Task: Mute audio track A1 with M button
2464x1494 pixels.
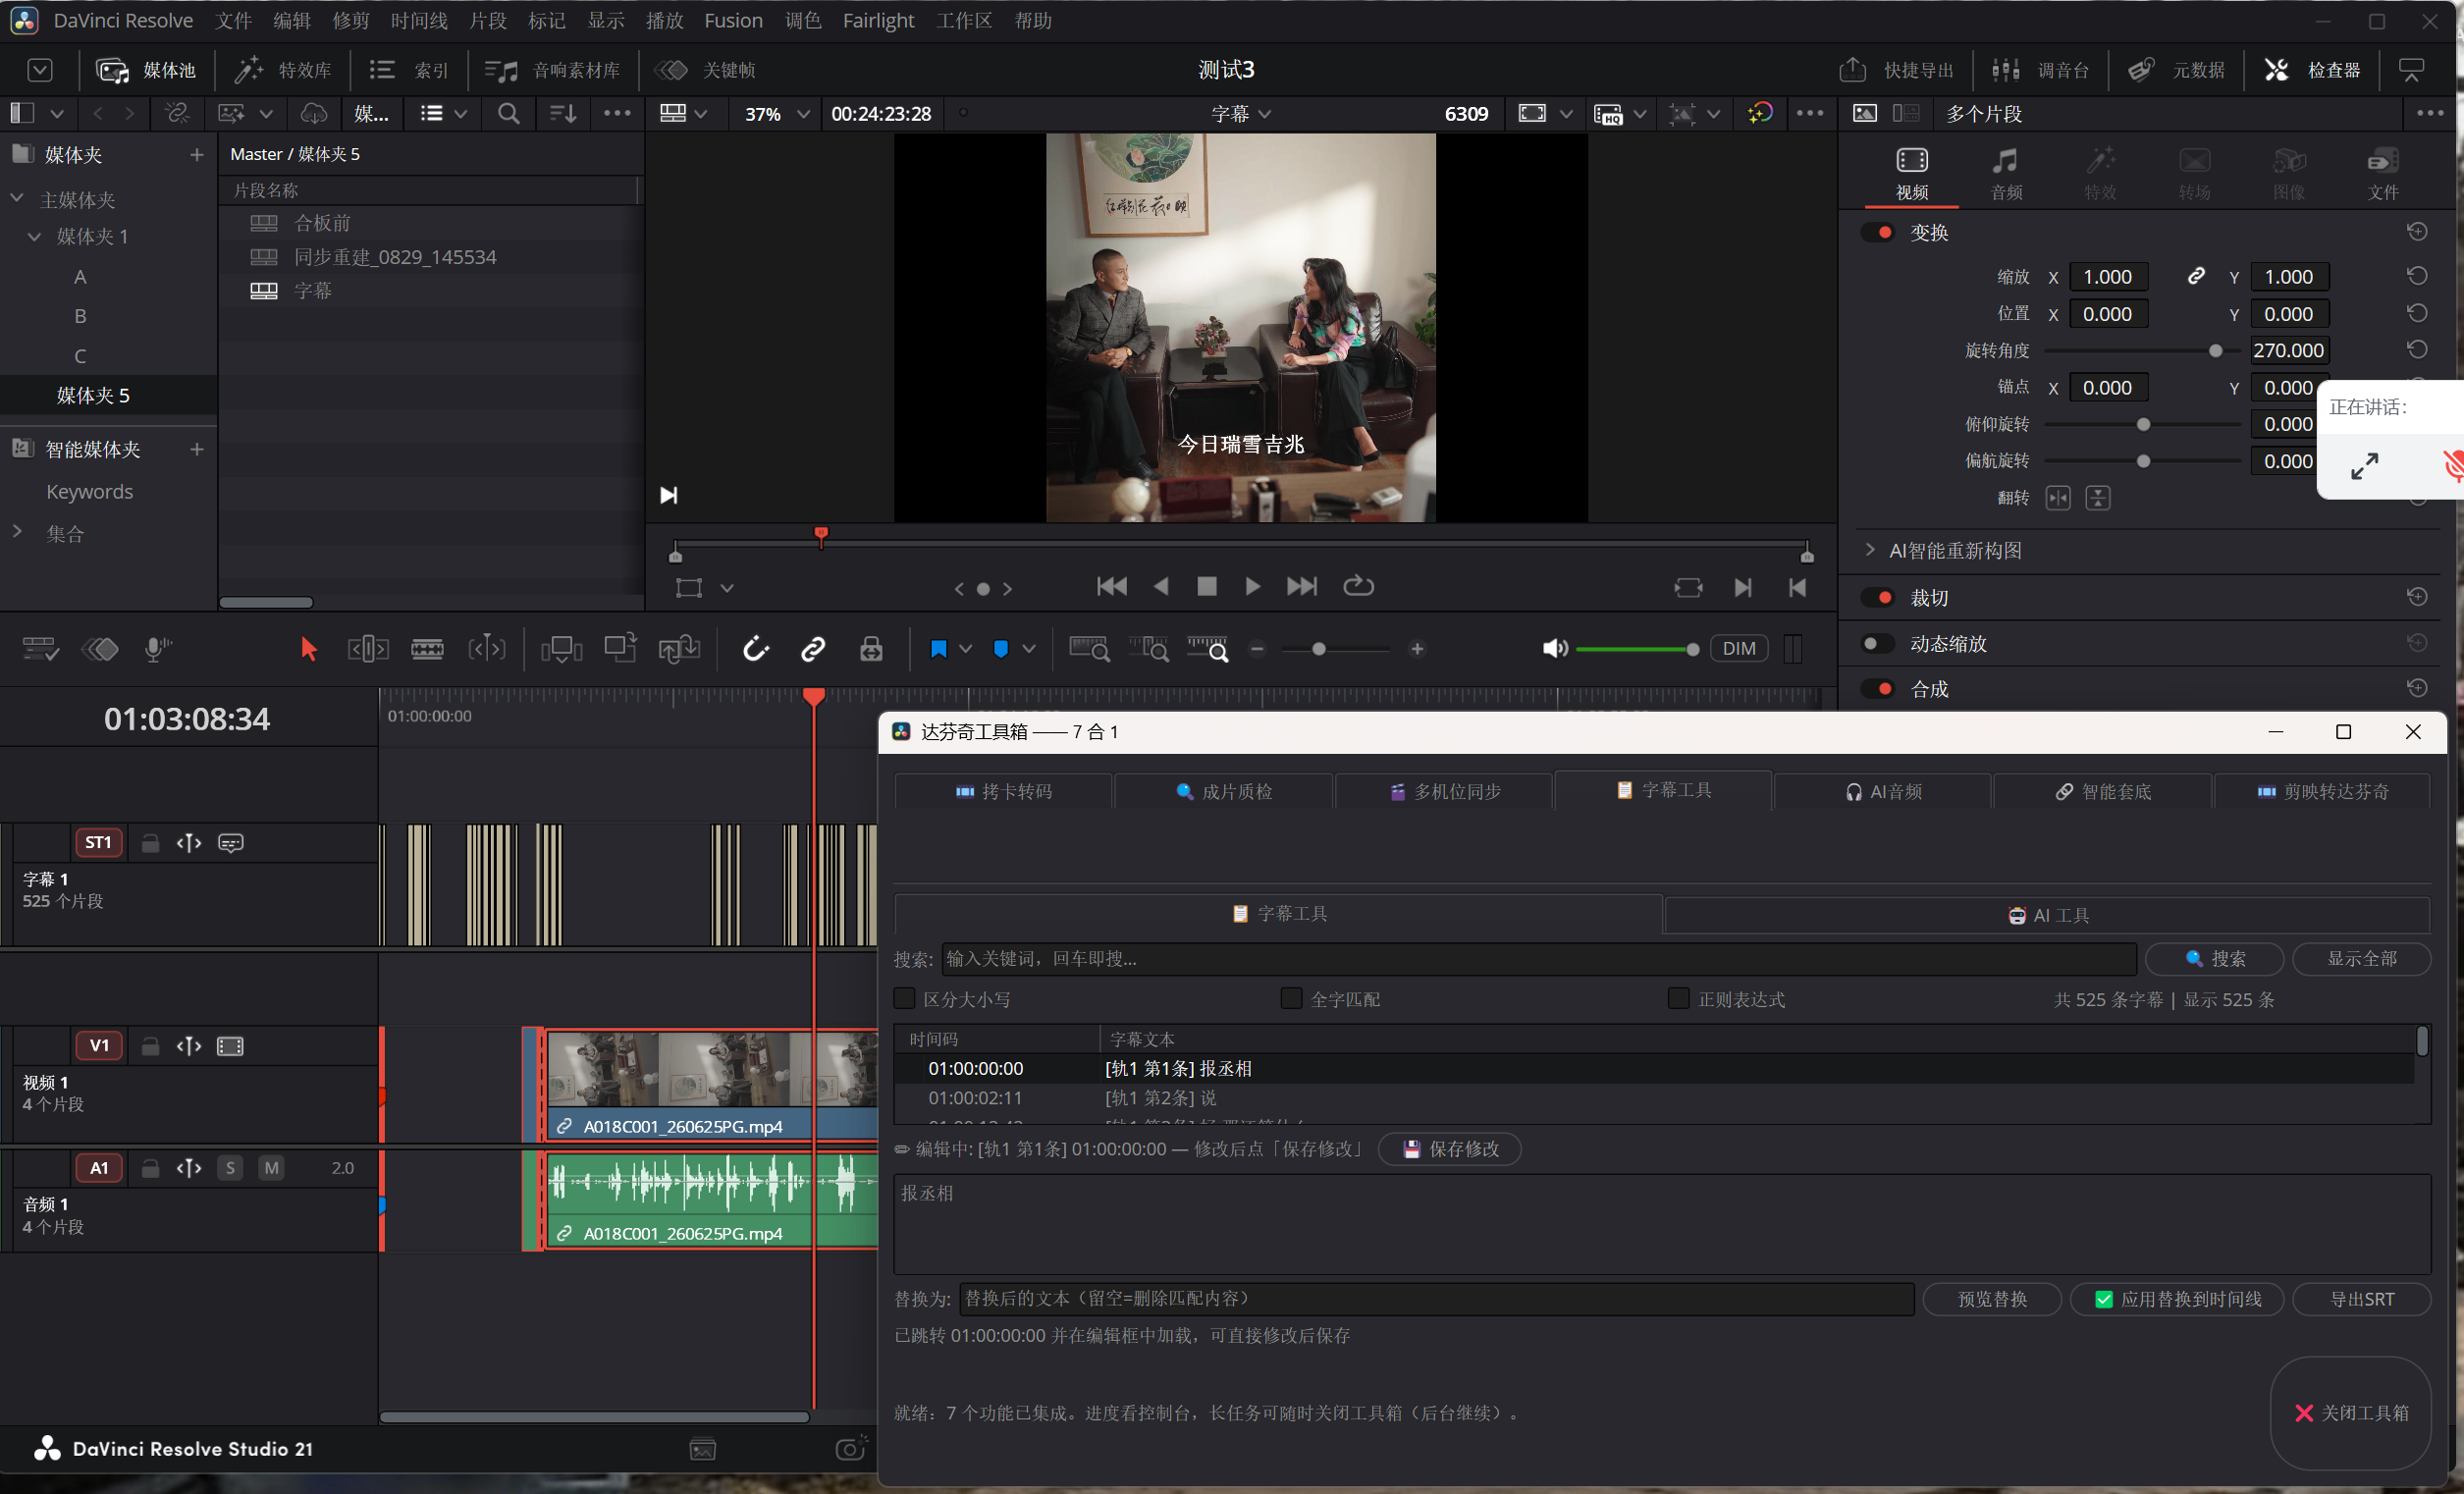Action: point(271,1168)
